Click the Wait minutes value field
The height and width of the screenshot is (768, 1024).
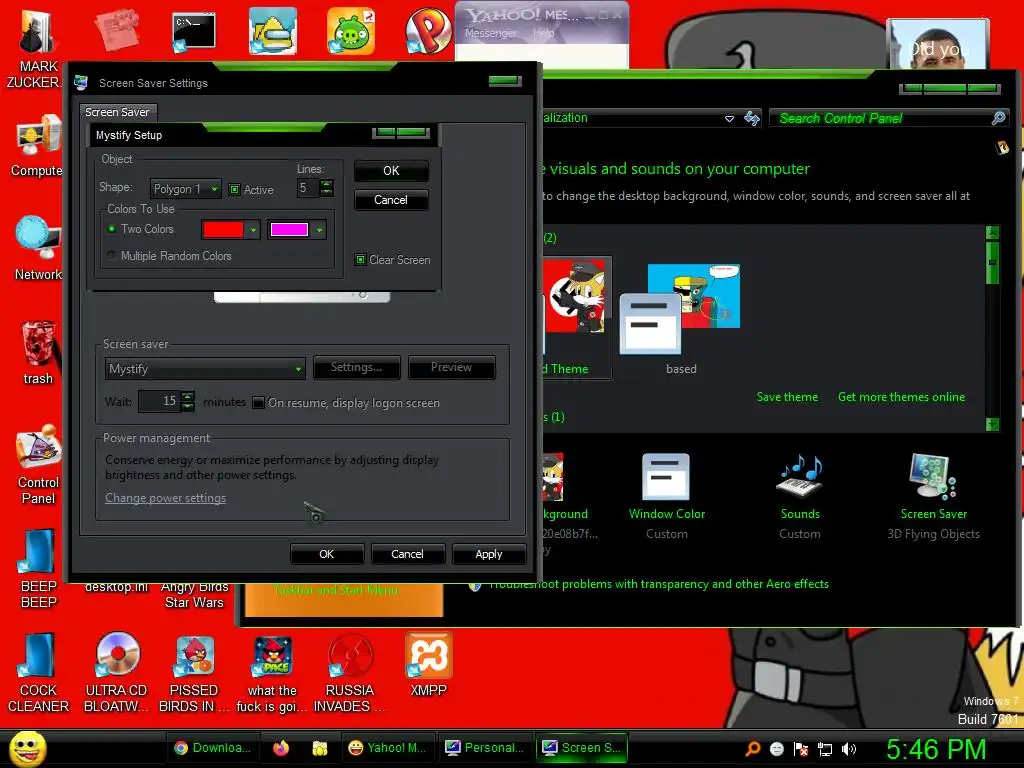159,401
